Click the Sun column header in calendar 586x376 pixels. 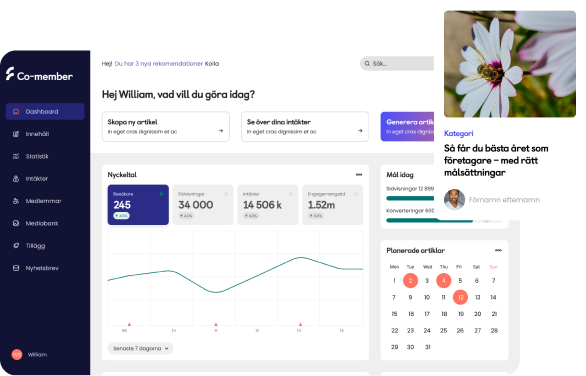coord(493,267)
